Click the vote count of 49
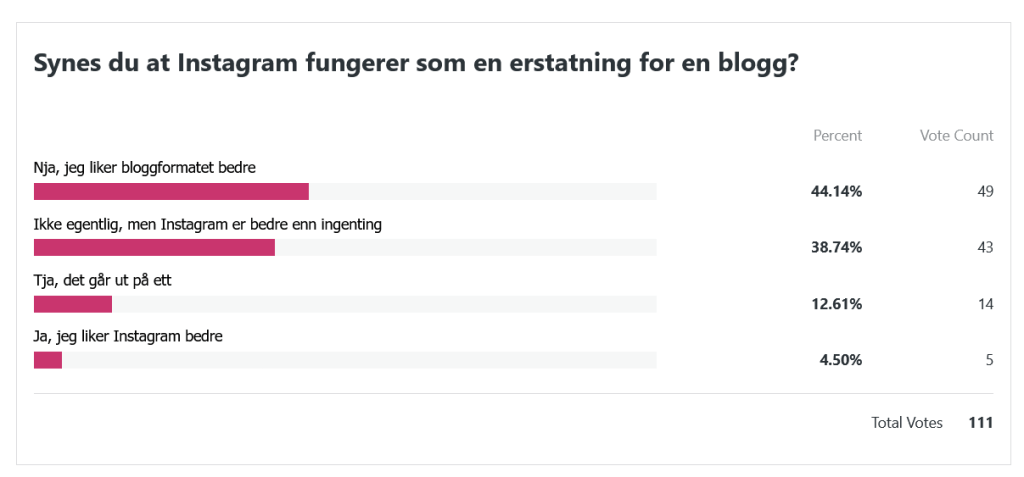This screenshot has width=1024, height=477. click(985, 191)
